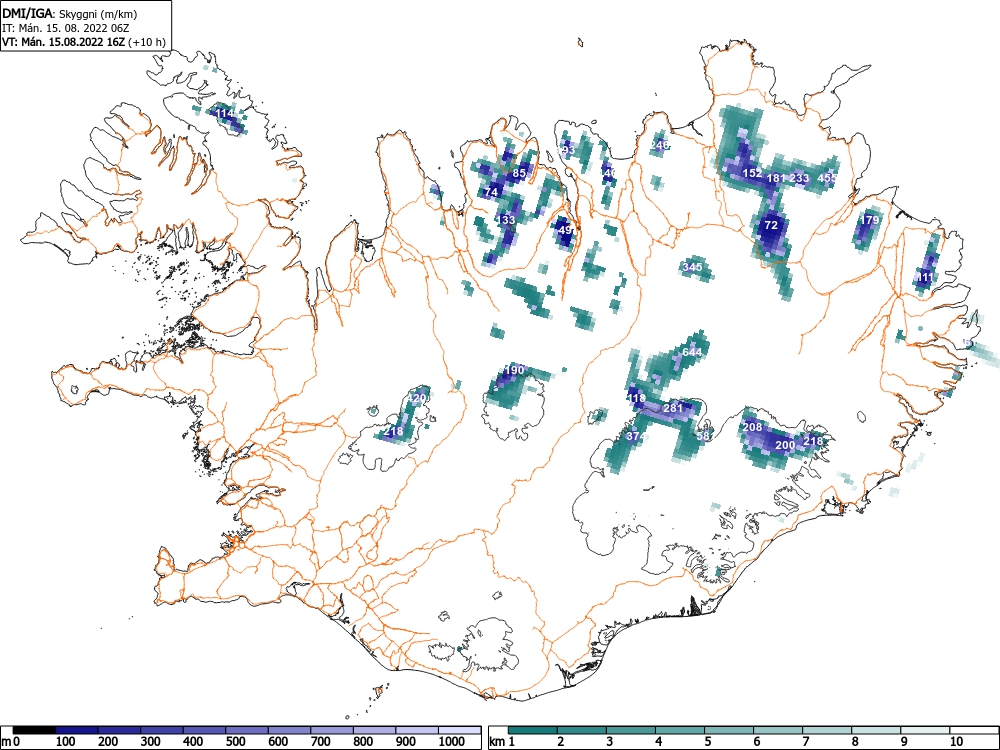Image resolution: width=1000 pixels, height=750 pixels.
Task: Click the '1000' label on meter legend
Action: (x=452, y=742)
